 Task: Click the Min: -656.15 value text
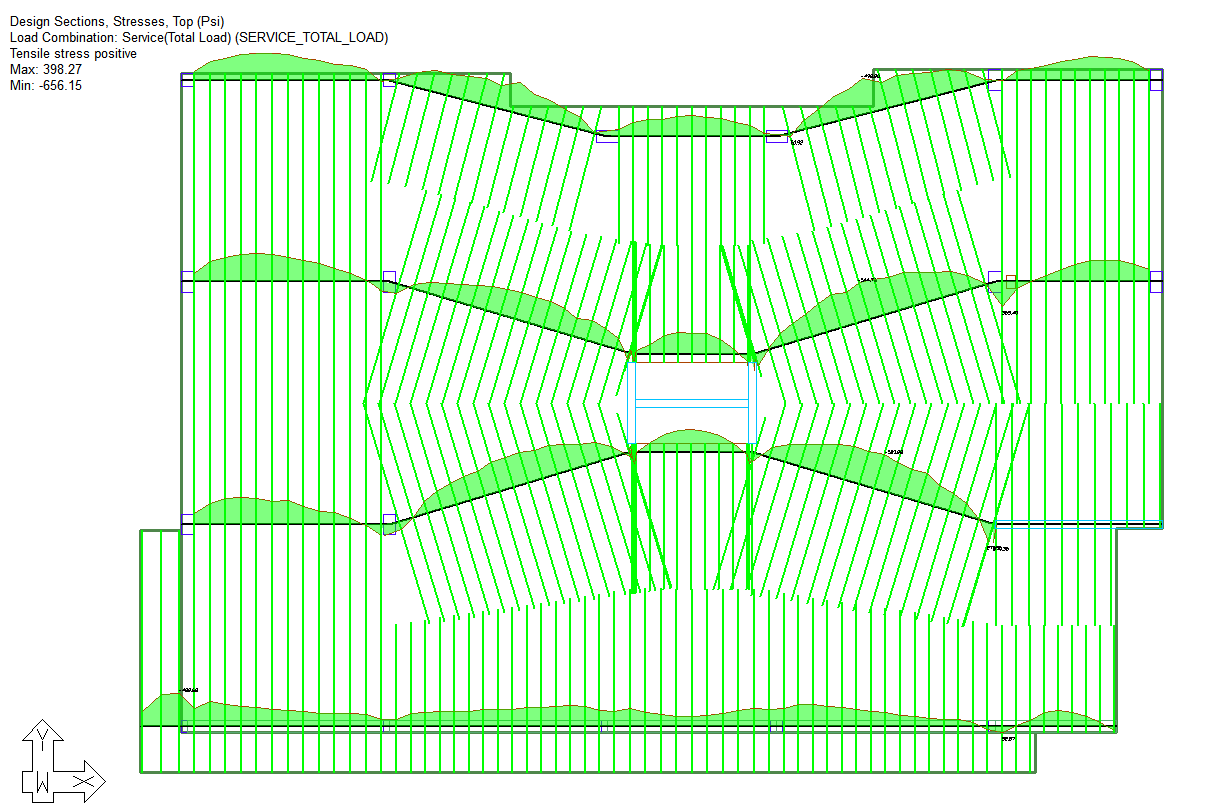(46, 85)
